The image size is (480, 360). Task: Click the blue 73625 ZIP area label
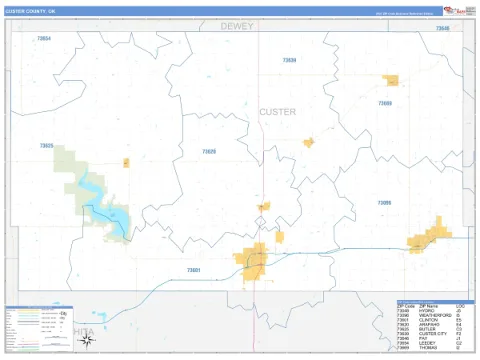47,146
